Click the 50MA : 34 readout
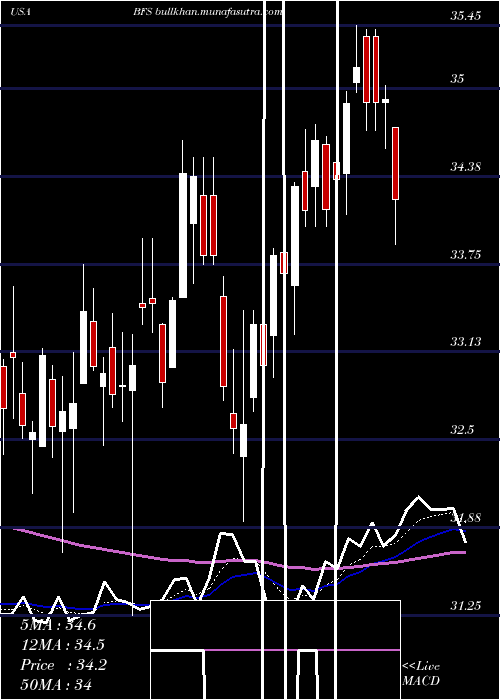Image resolution: width=500 pixels, height=700 pixels. pos(56,684)
